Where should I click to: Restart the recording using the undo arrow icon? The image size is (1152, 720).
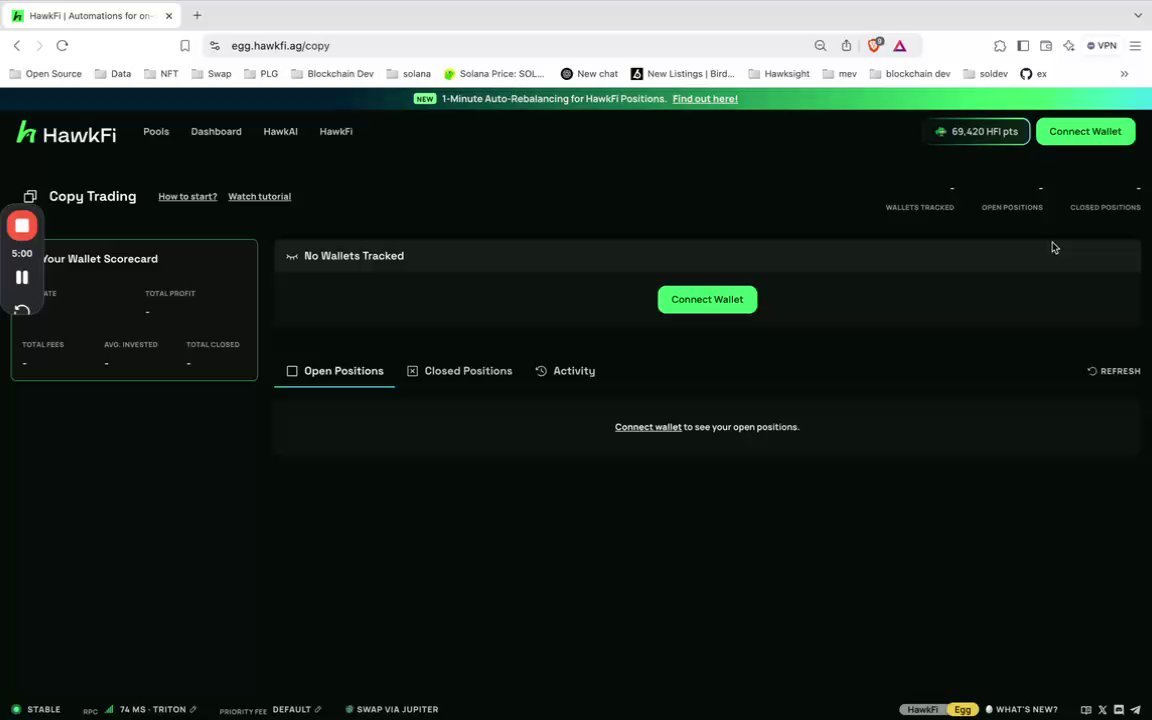[x=22, y=309]
